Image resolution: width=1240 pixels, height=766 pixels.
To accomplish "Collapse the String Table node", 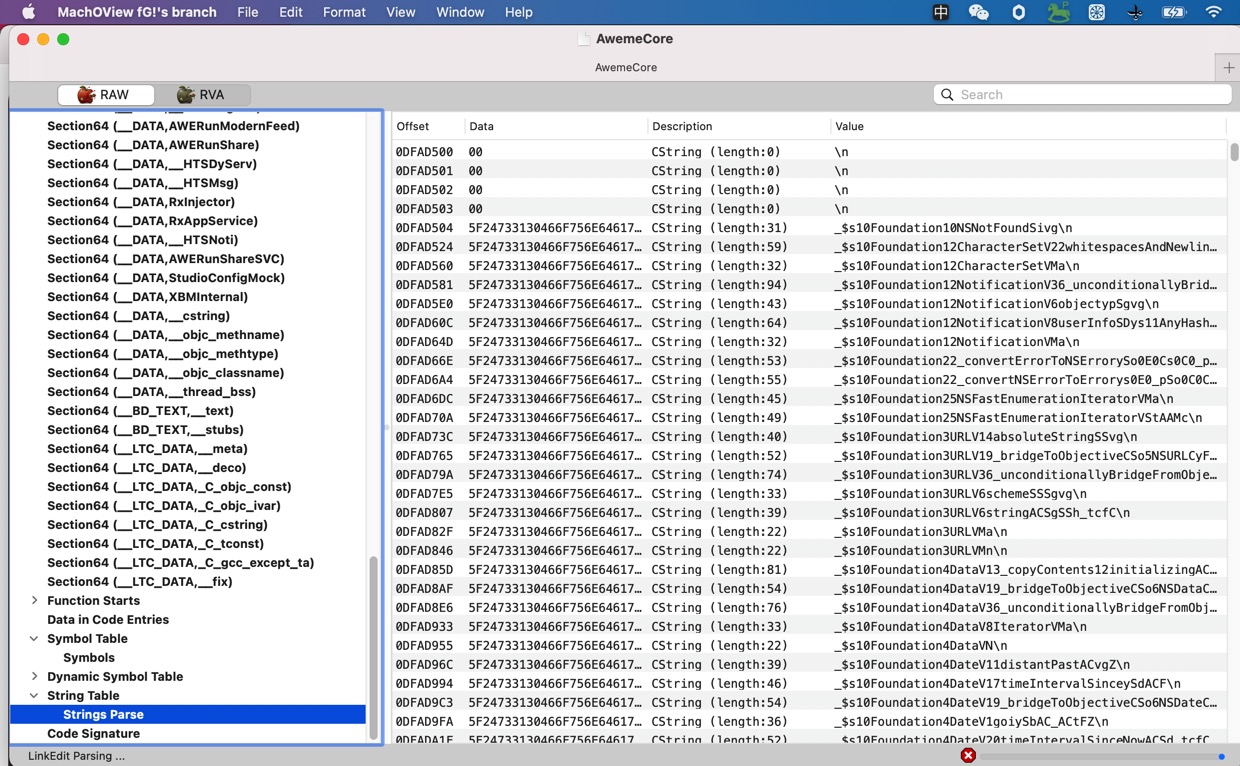I will pos(34,696).
